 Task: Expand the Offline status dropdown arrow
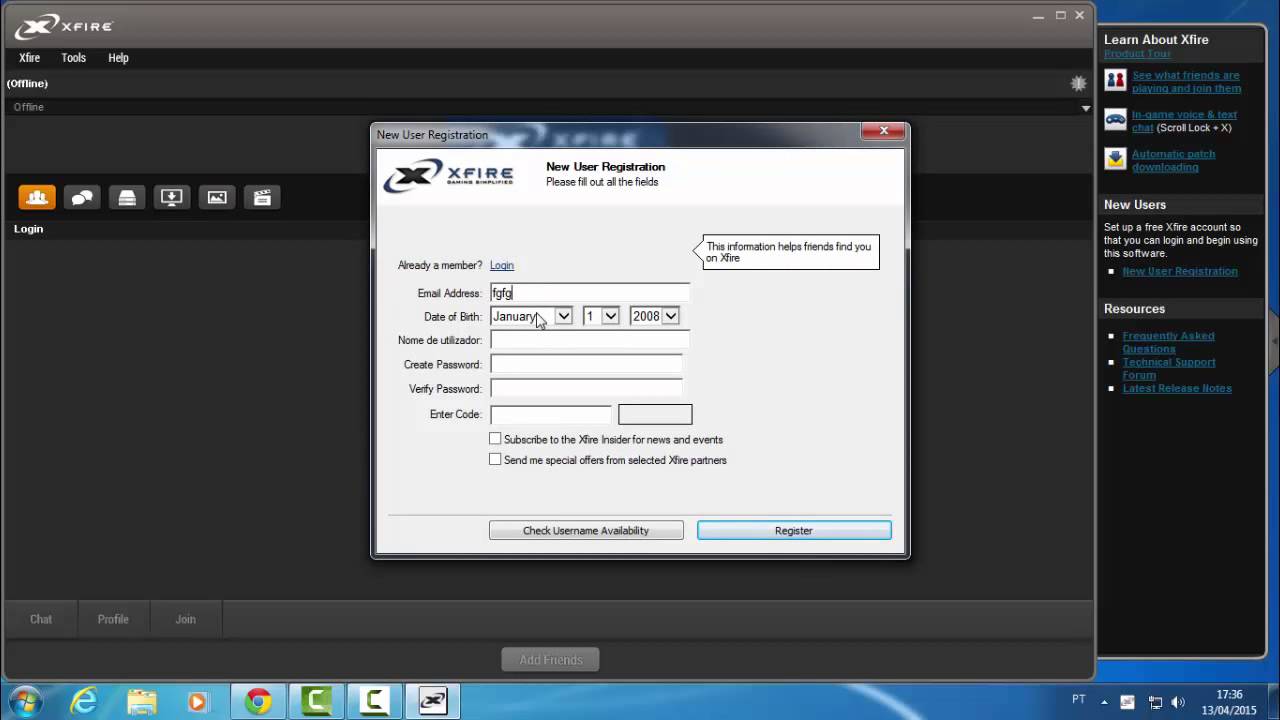click(x=1086, y=108)
